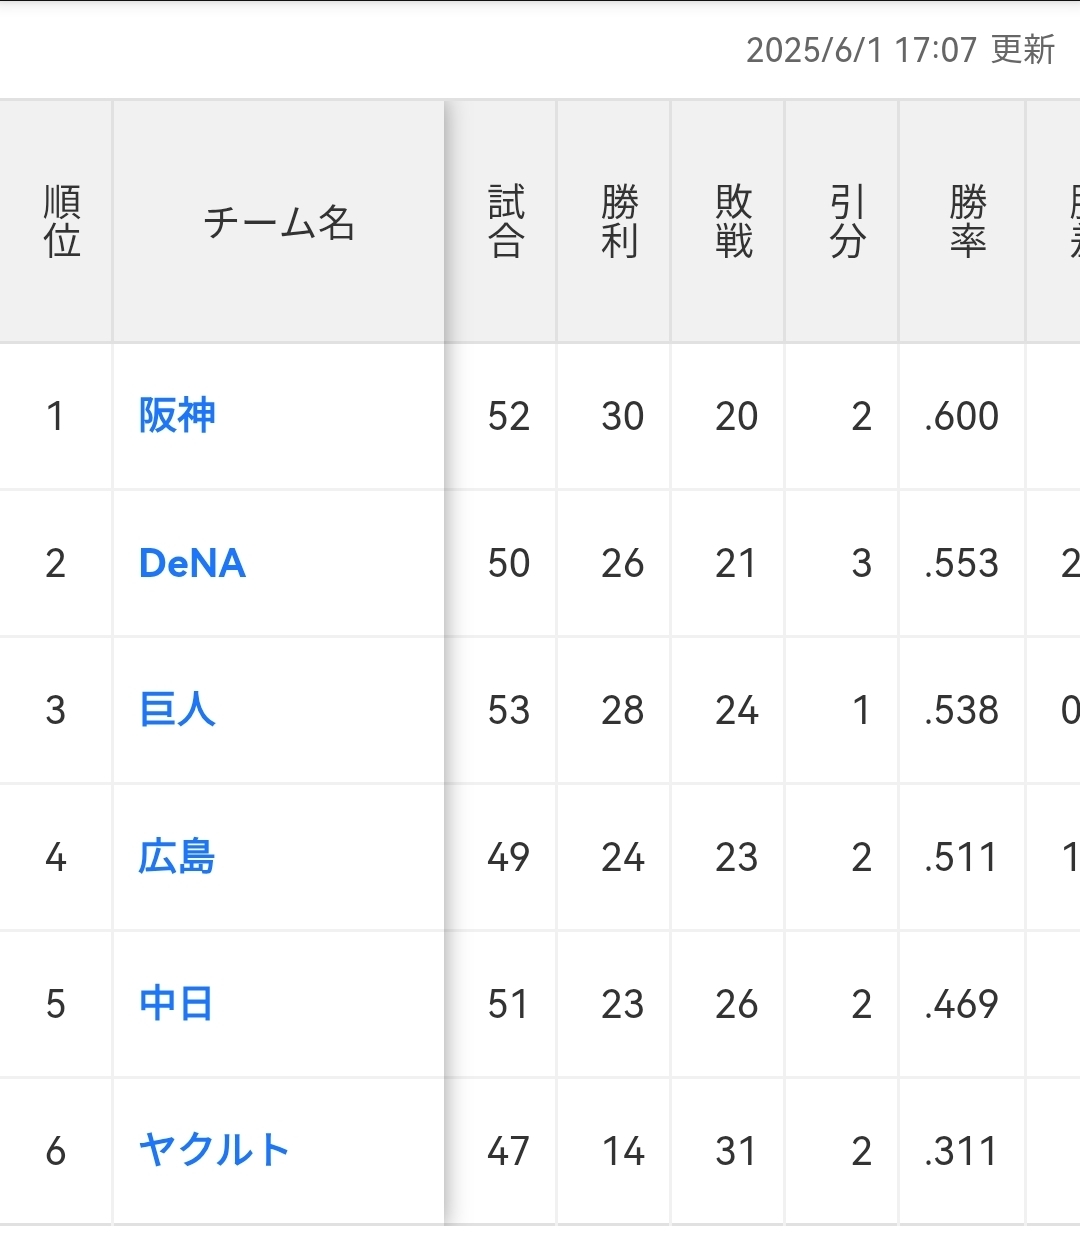1080x1251 pixels.
Task: Click the 引分 column header
Action: 847,222
